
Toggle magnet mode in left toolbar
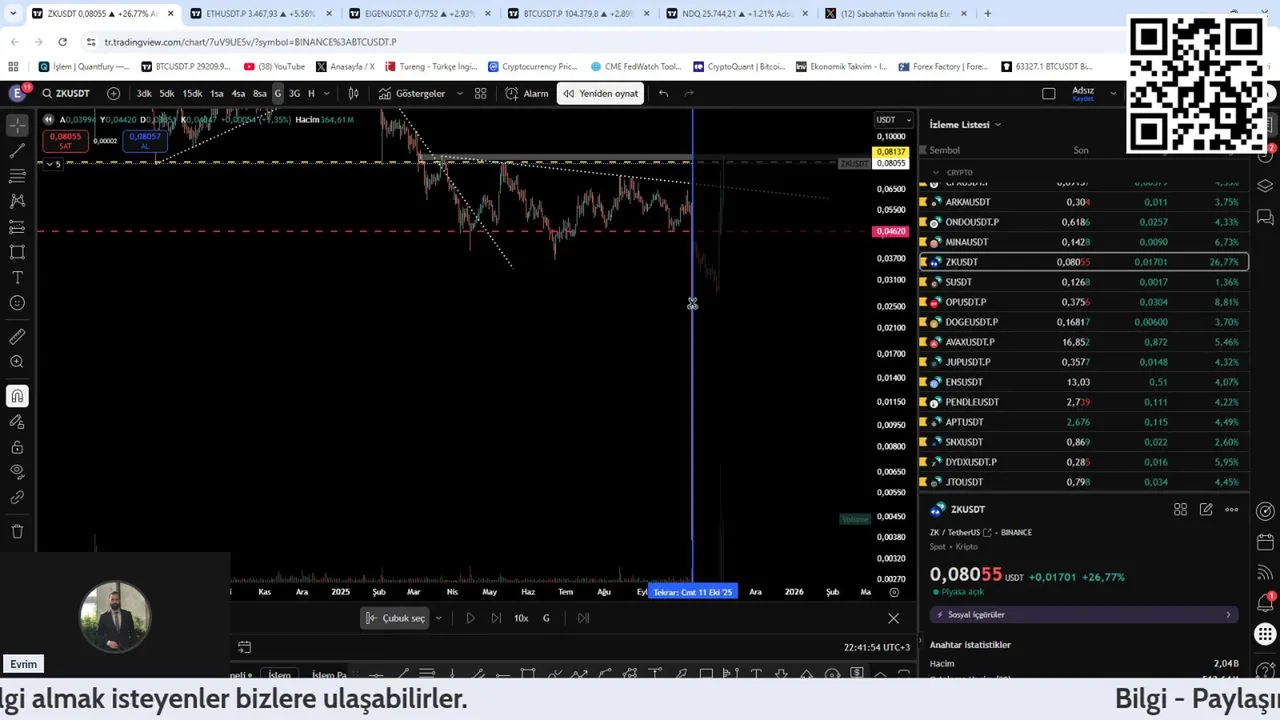pos(17,397)
